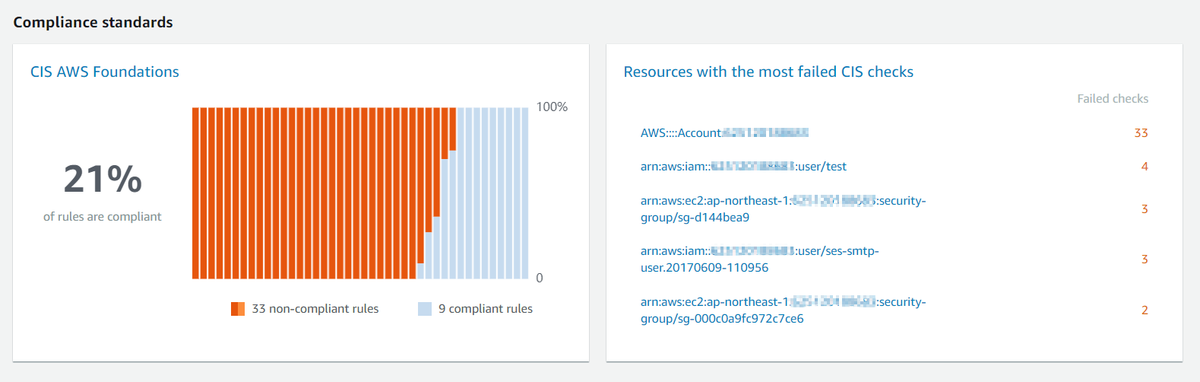Screen dimensions: 1200x382
Task: Click the orange non-compliant rules legend swatch
Action: click(237, 309)
